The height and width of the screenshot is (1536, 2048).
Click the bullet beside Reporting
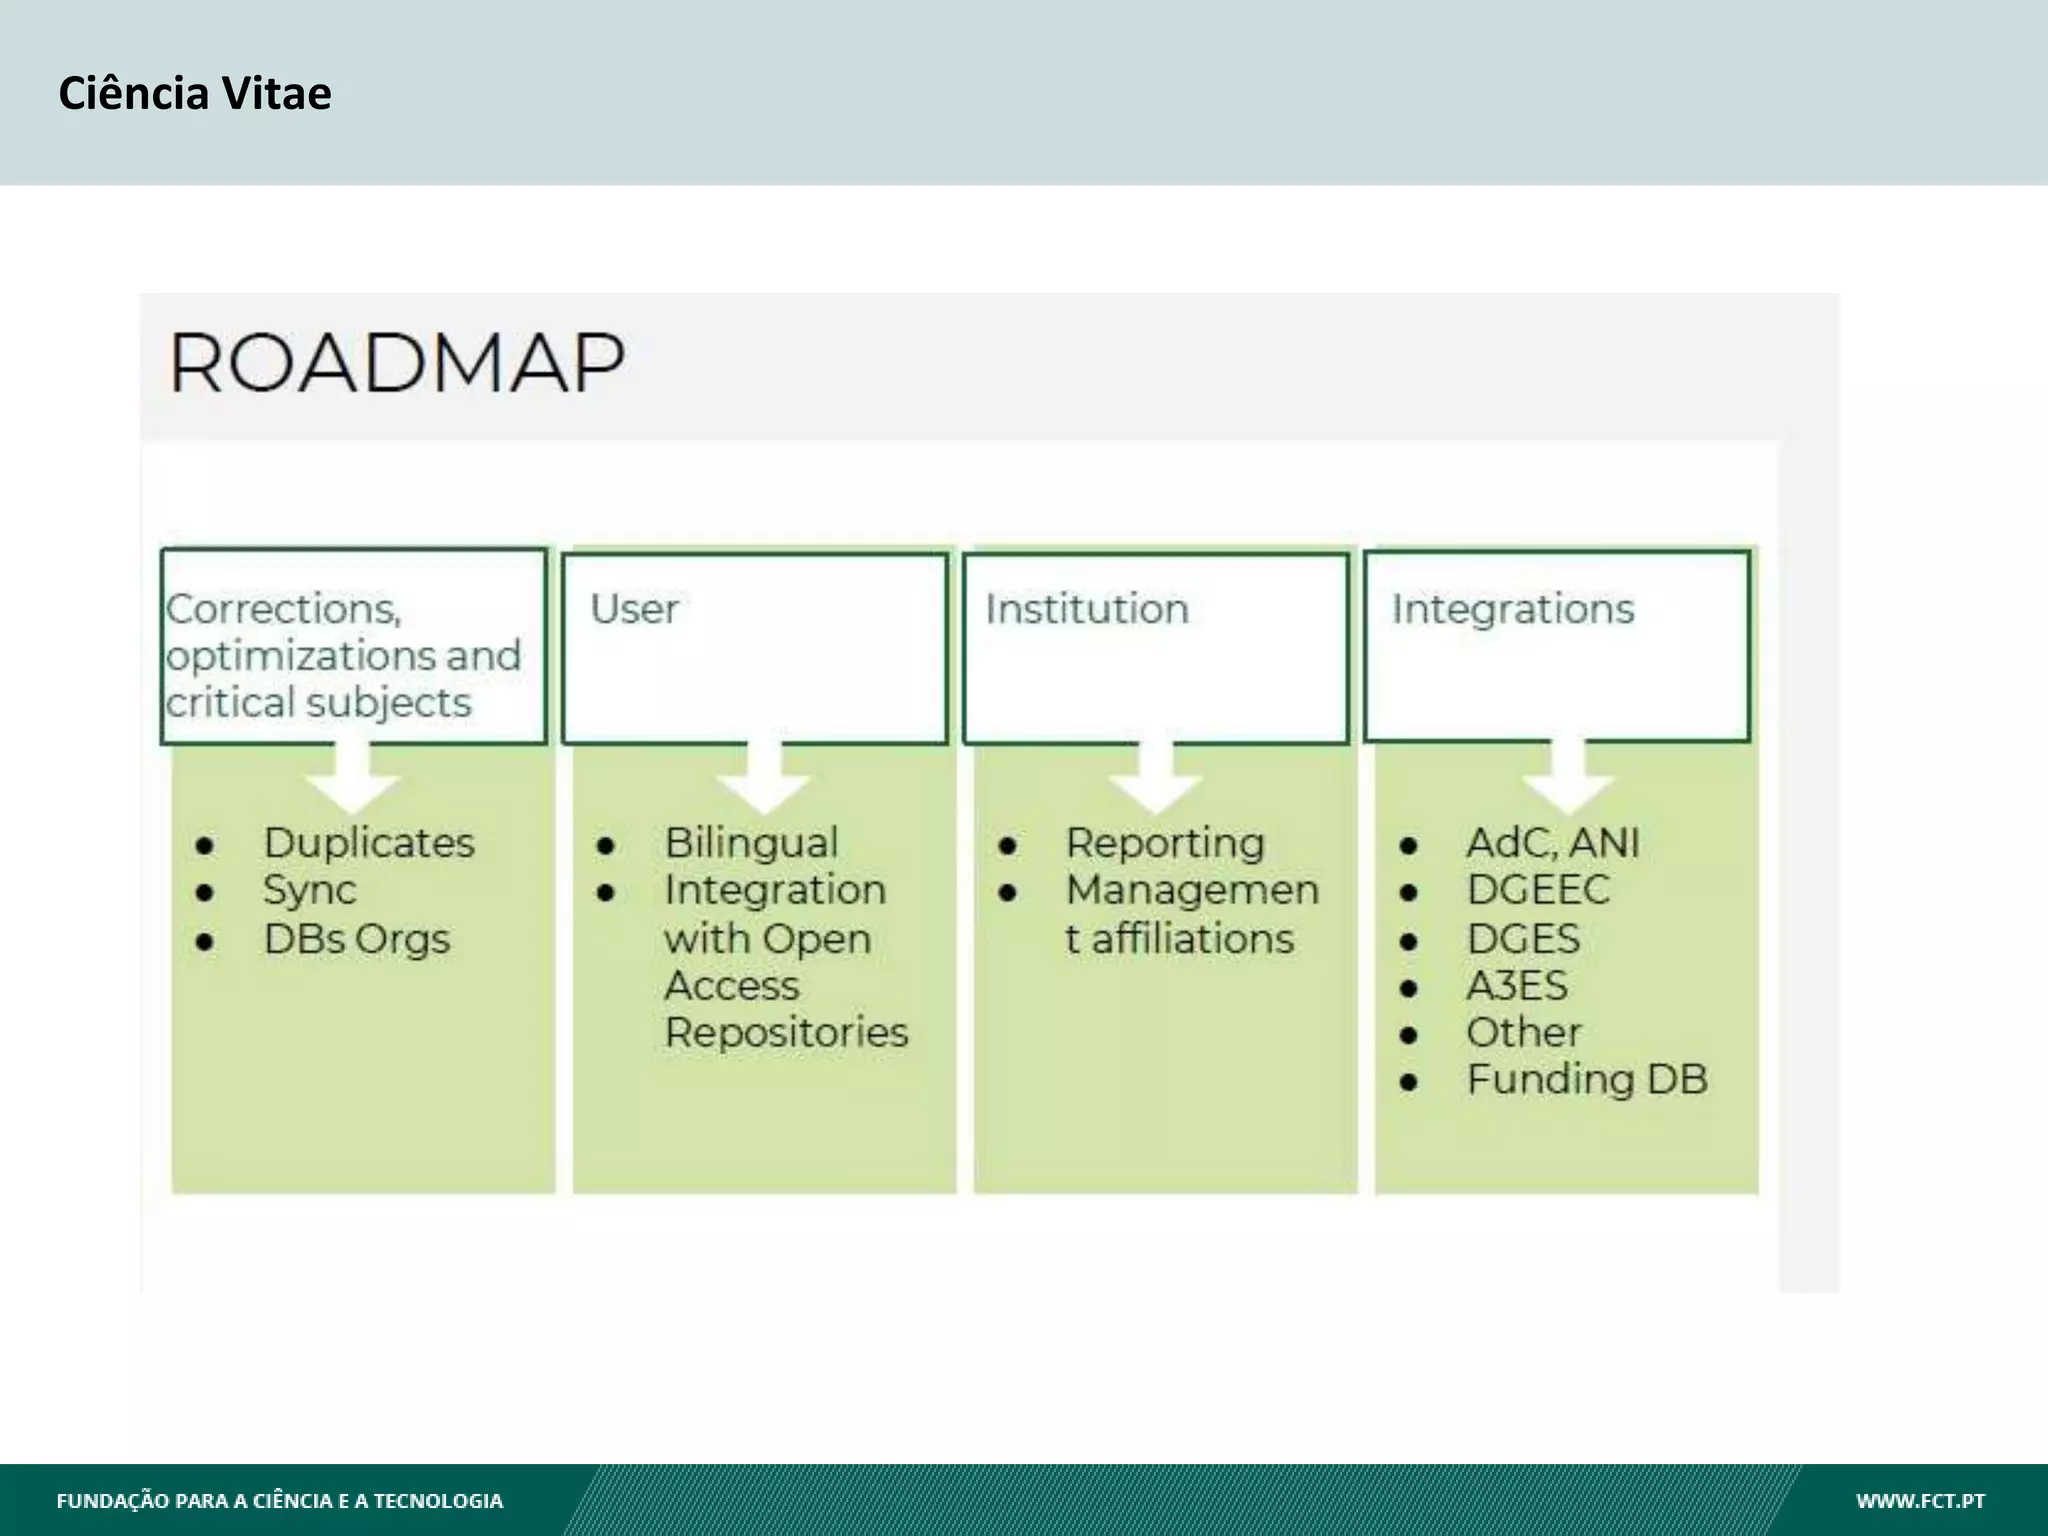click(x=1007, y=846)
